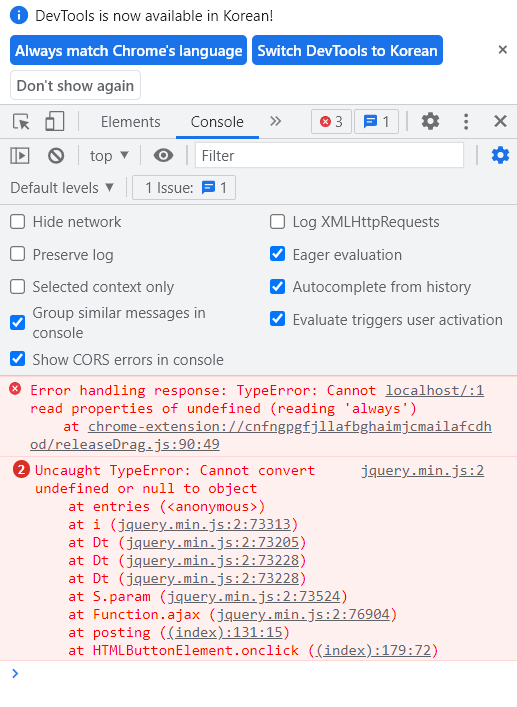The height and width of the screenshot is (707, 517).
Task: Focus the console Filter input field
Action: [329, 156]
